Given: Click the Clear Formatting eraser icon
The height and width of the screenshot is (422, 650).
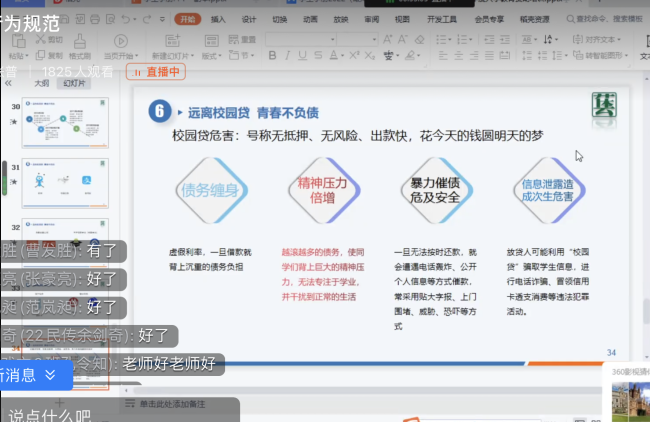Looking at the screenshot, I should click(420, 40).
